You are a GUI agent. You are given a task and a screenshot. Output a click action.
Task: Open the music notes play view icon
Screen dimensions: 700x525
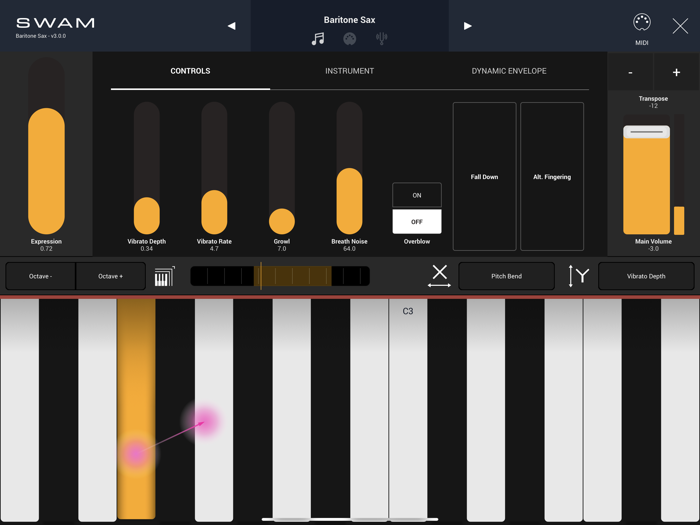coord(318,39)
